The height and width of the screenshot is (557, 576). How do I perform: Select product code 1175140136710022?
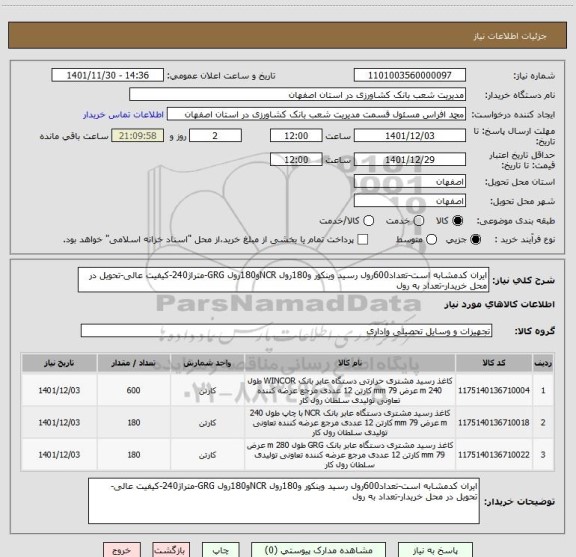click(x=494, y=454)
